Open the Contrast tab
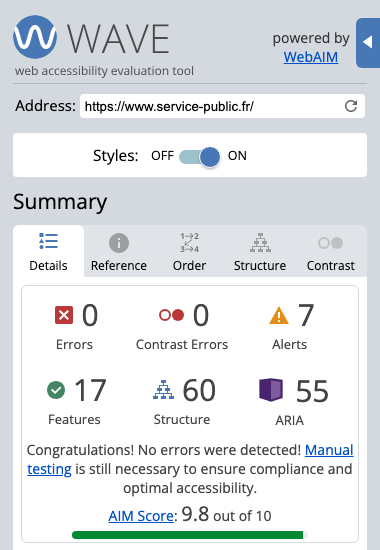 [x=331, y=251]
